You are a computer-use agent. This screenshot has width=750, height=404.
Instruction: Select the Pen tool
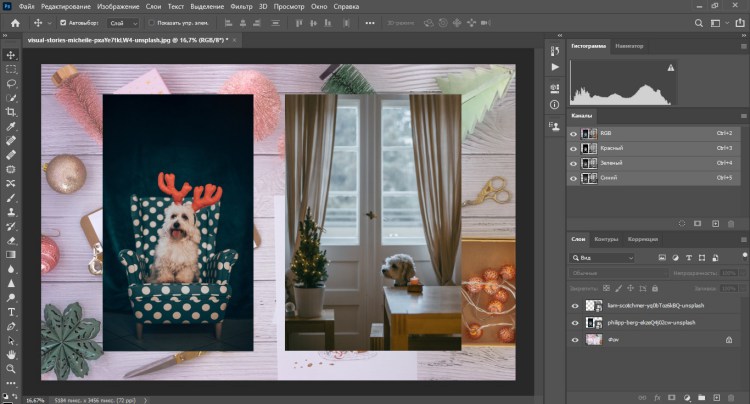coord(11,327)
